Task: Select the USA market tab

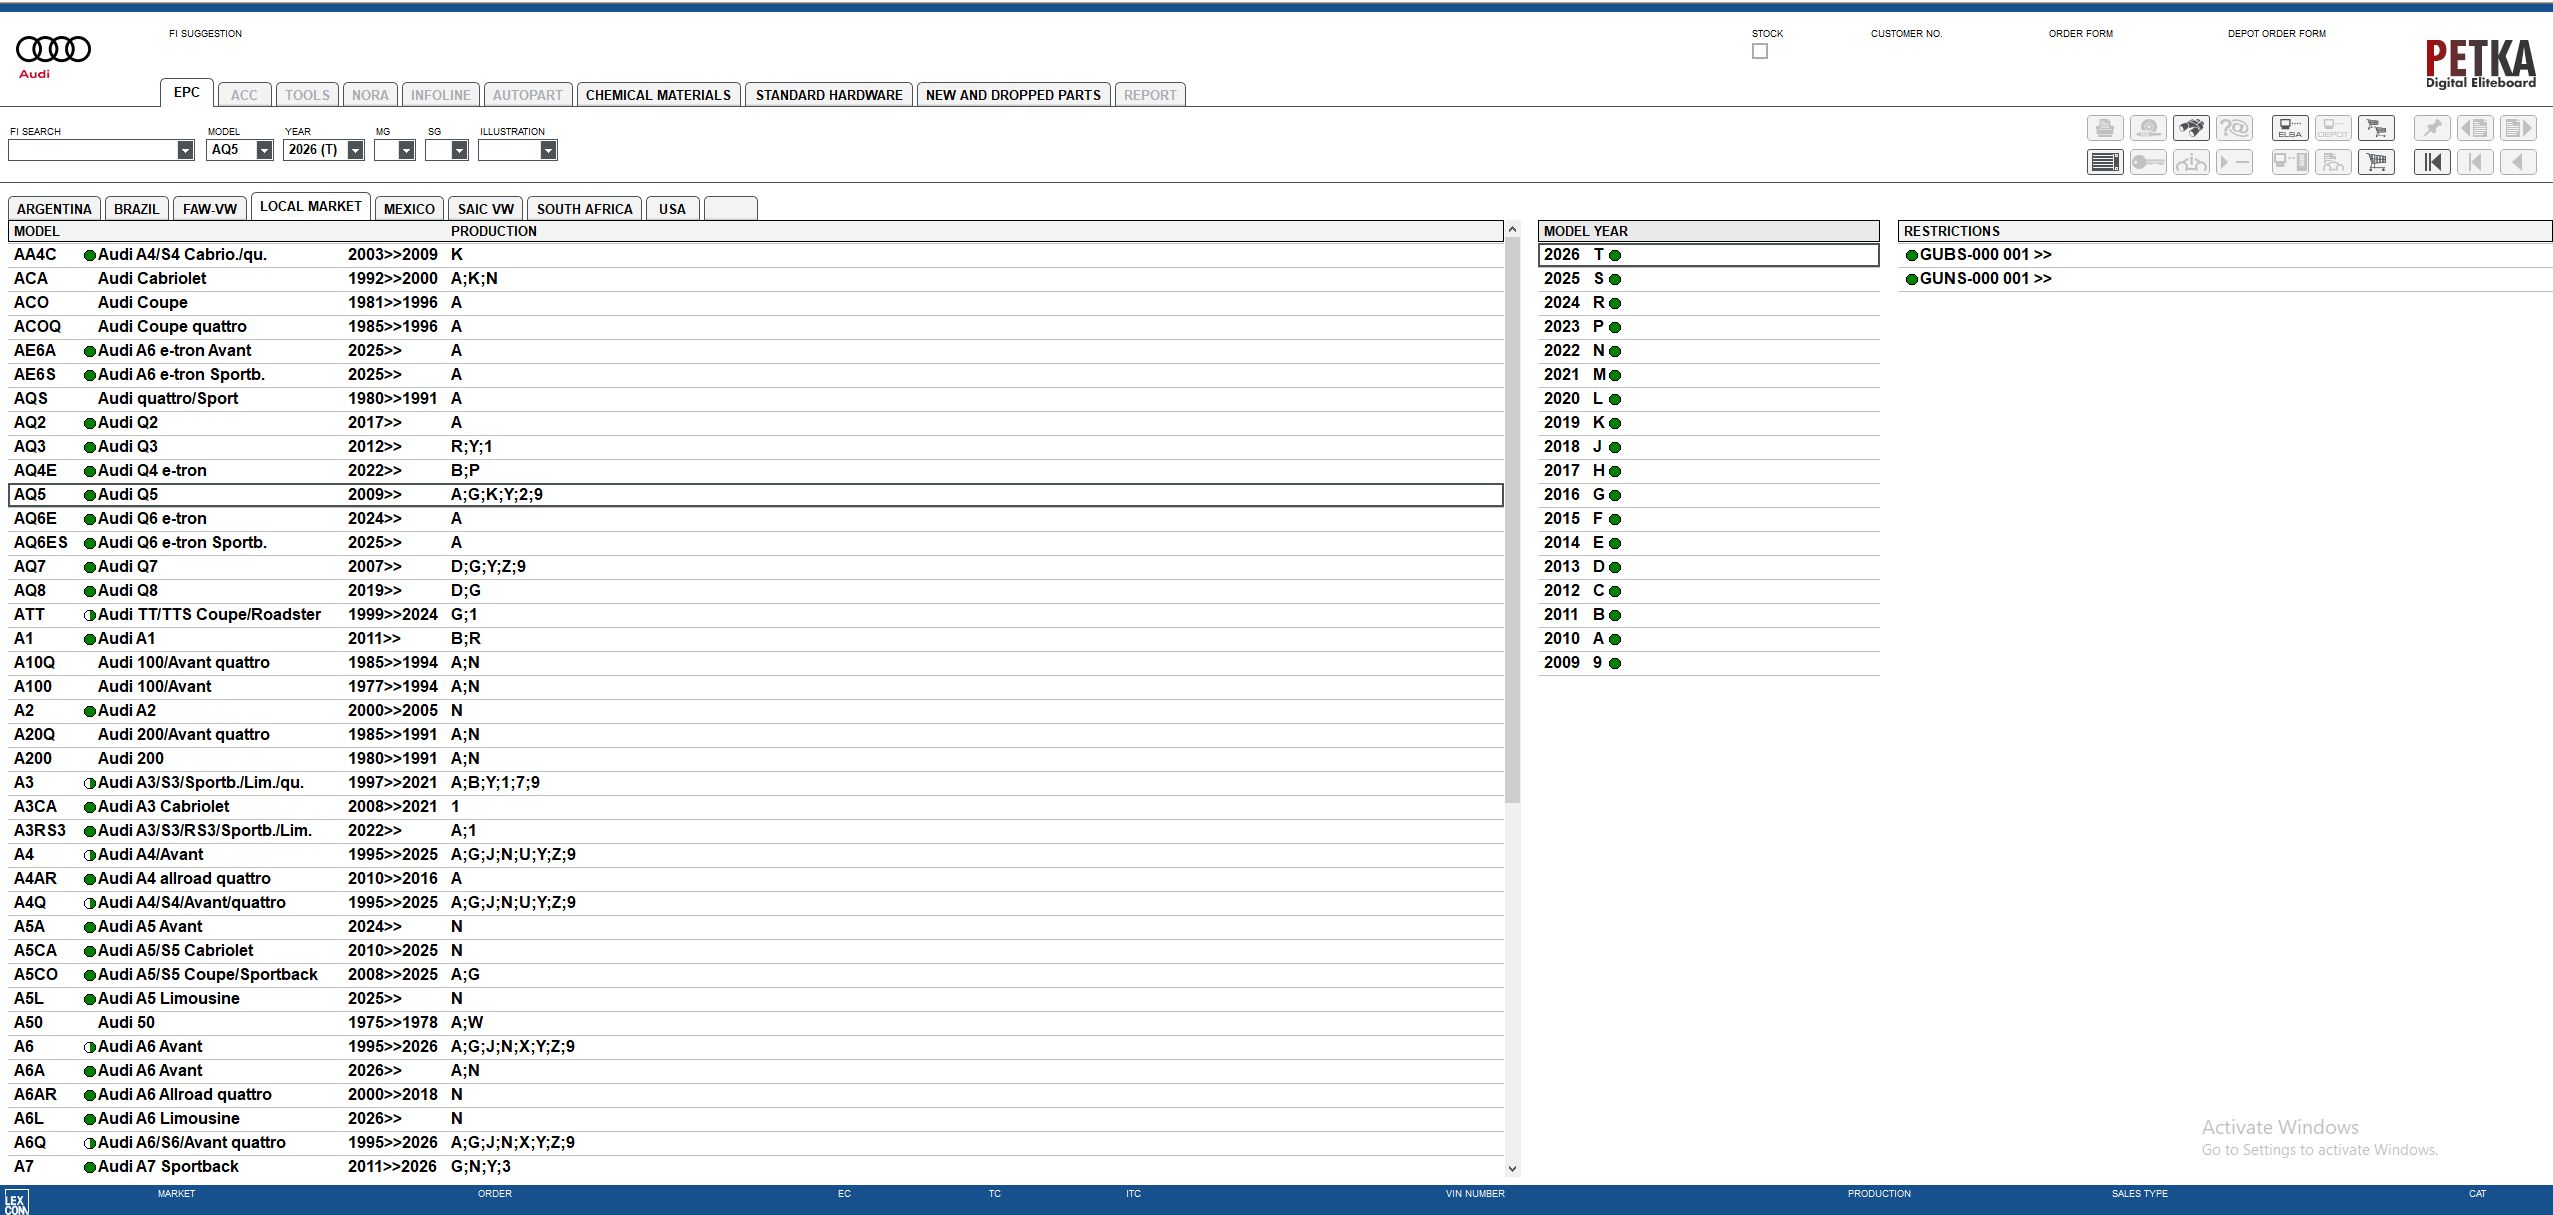Action: 672,208
